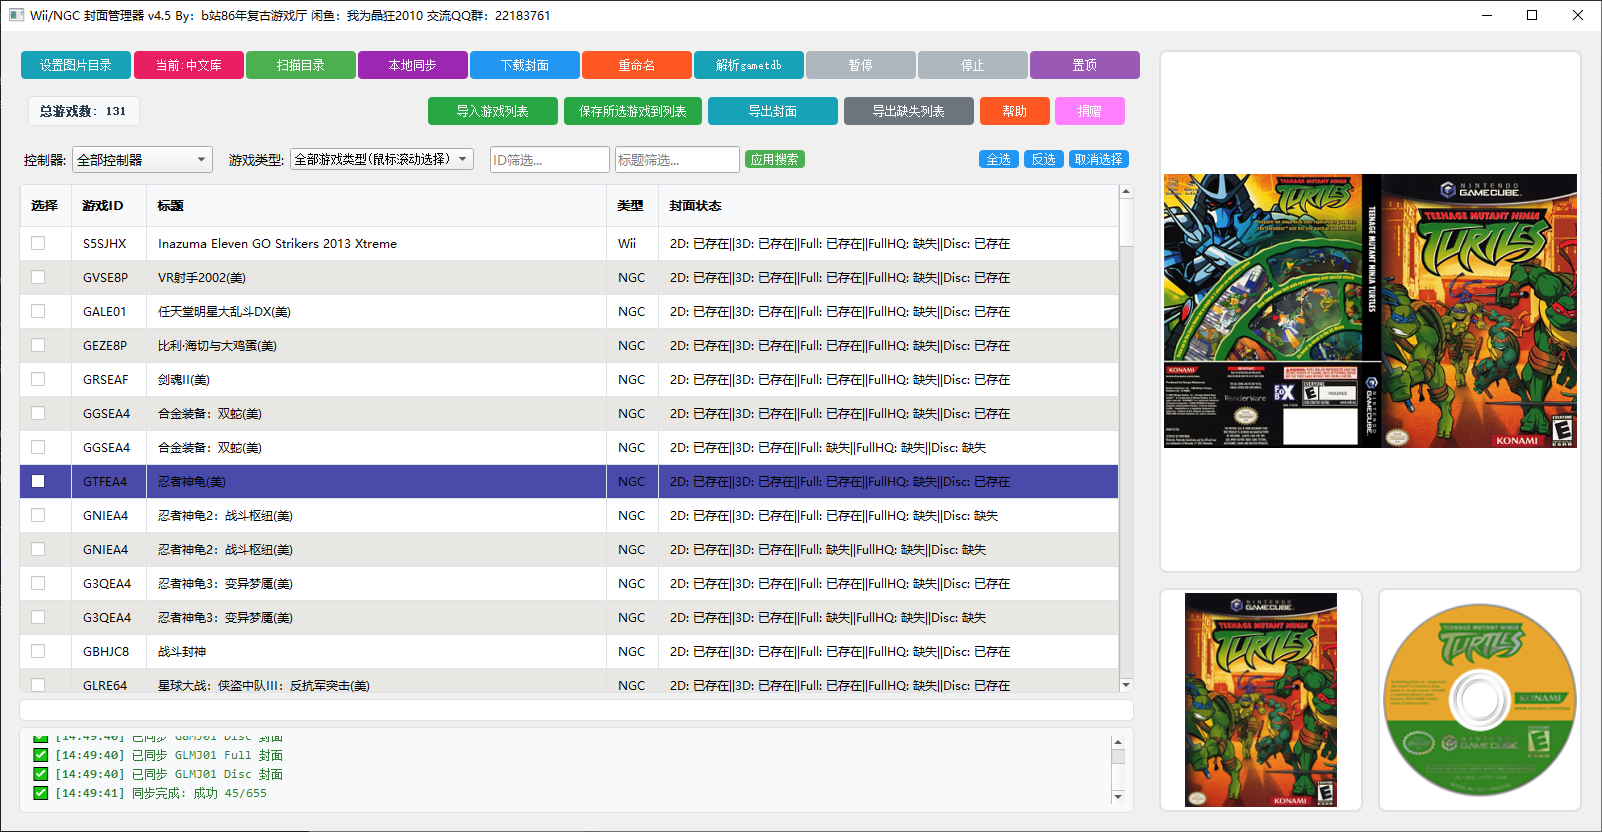The height and width of the screenshot is (832, 1602).
Task: Click the orange 重命名 button
Action: tap(637, 65)
